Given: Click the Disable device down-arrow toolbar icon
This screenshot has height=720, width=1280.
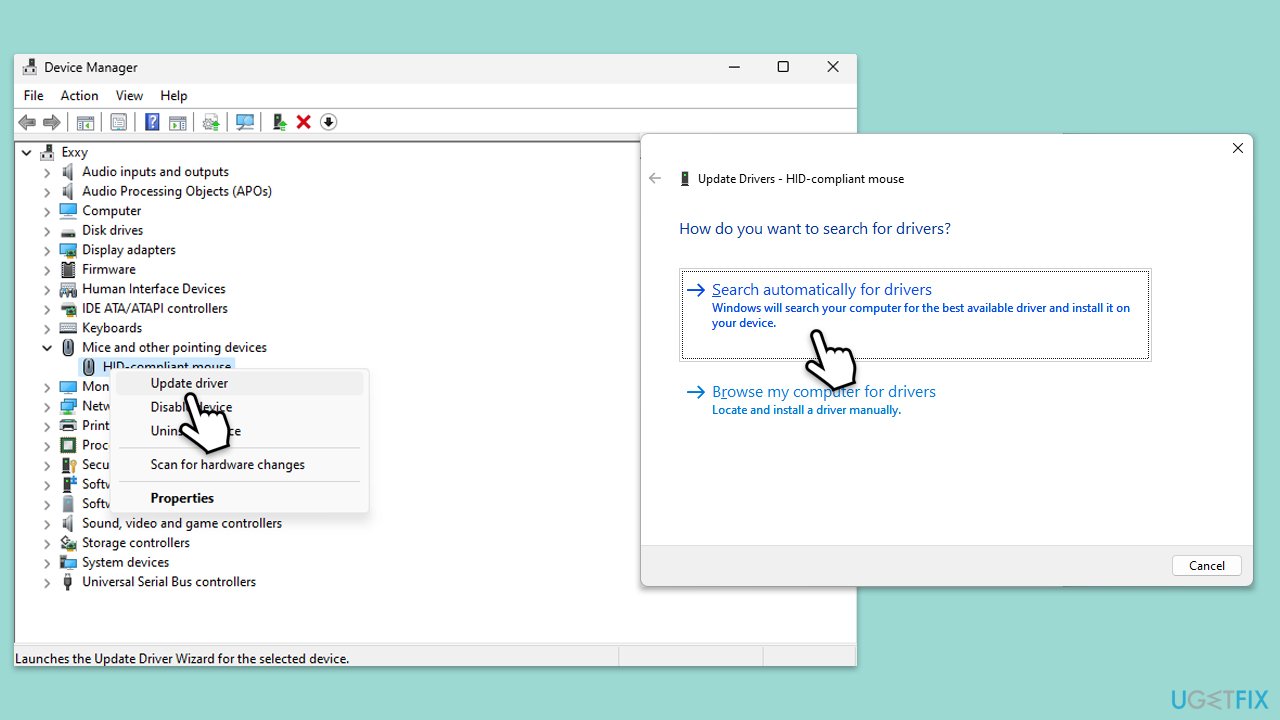Looking at the screenshot, I should click(x=328, y=122).
